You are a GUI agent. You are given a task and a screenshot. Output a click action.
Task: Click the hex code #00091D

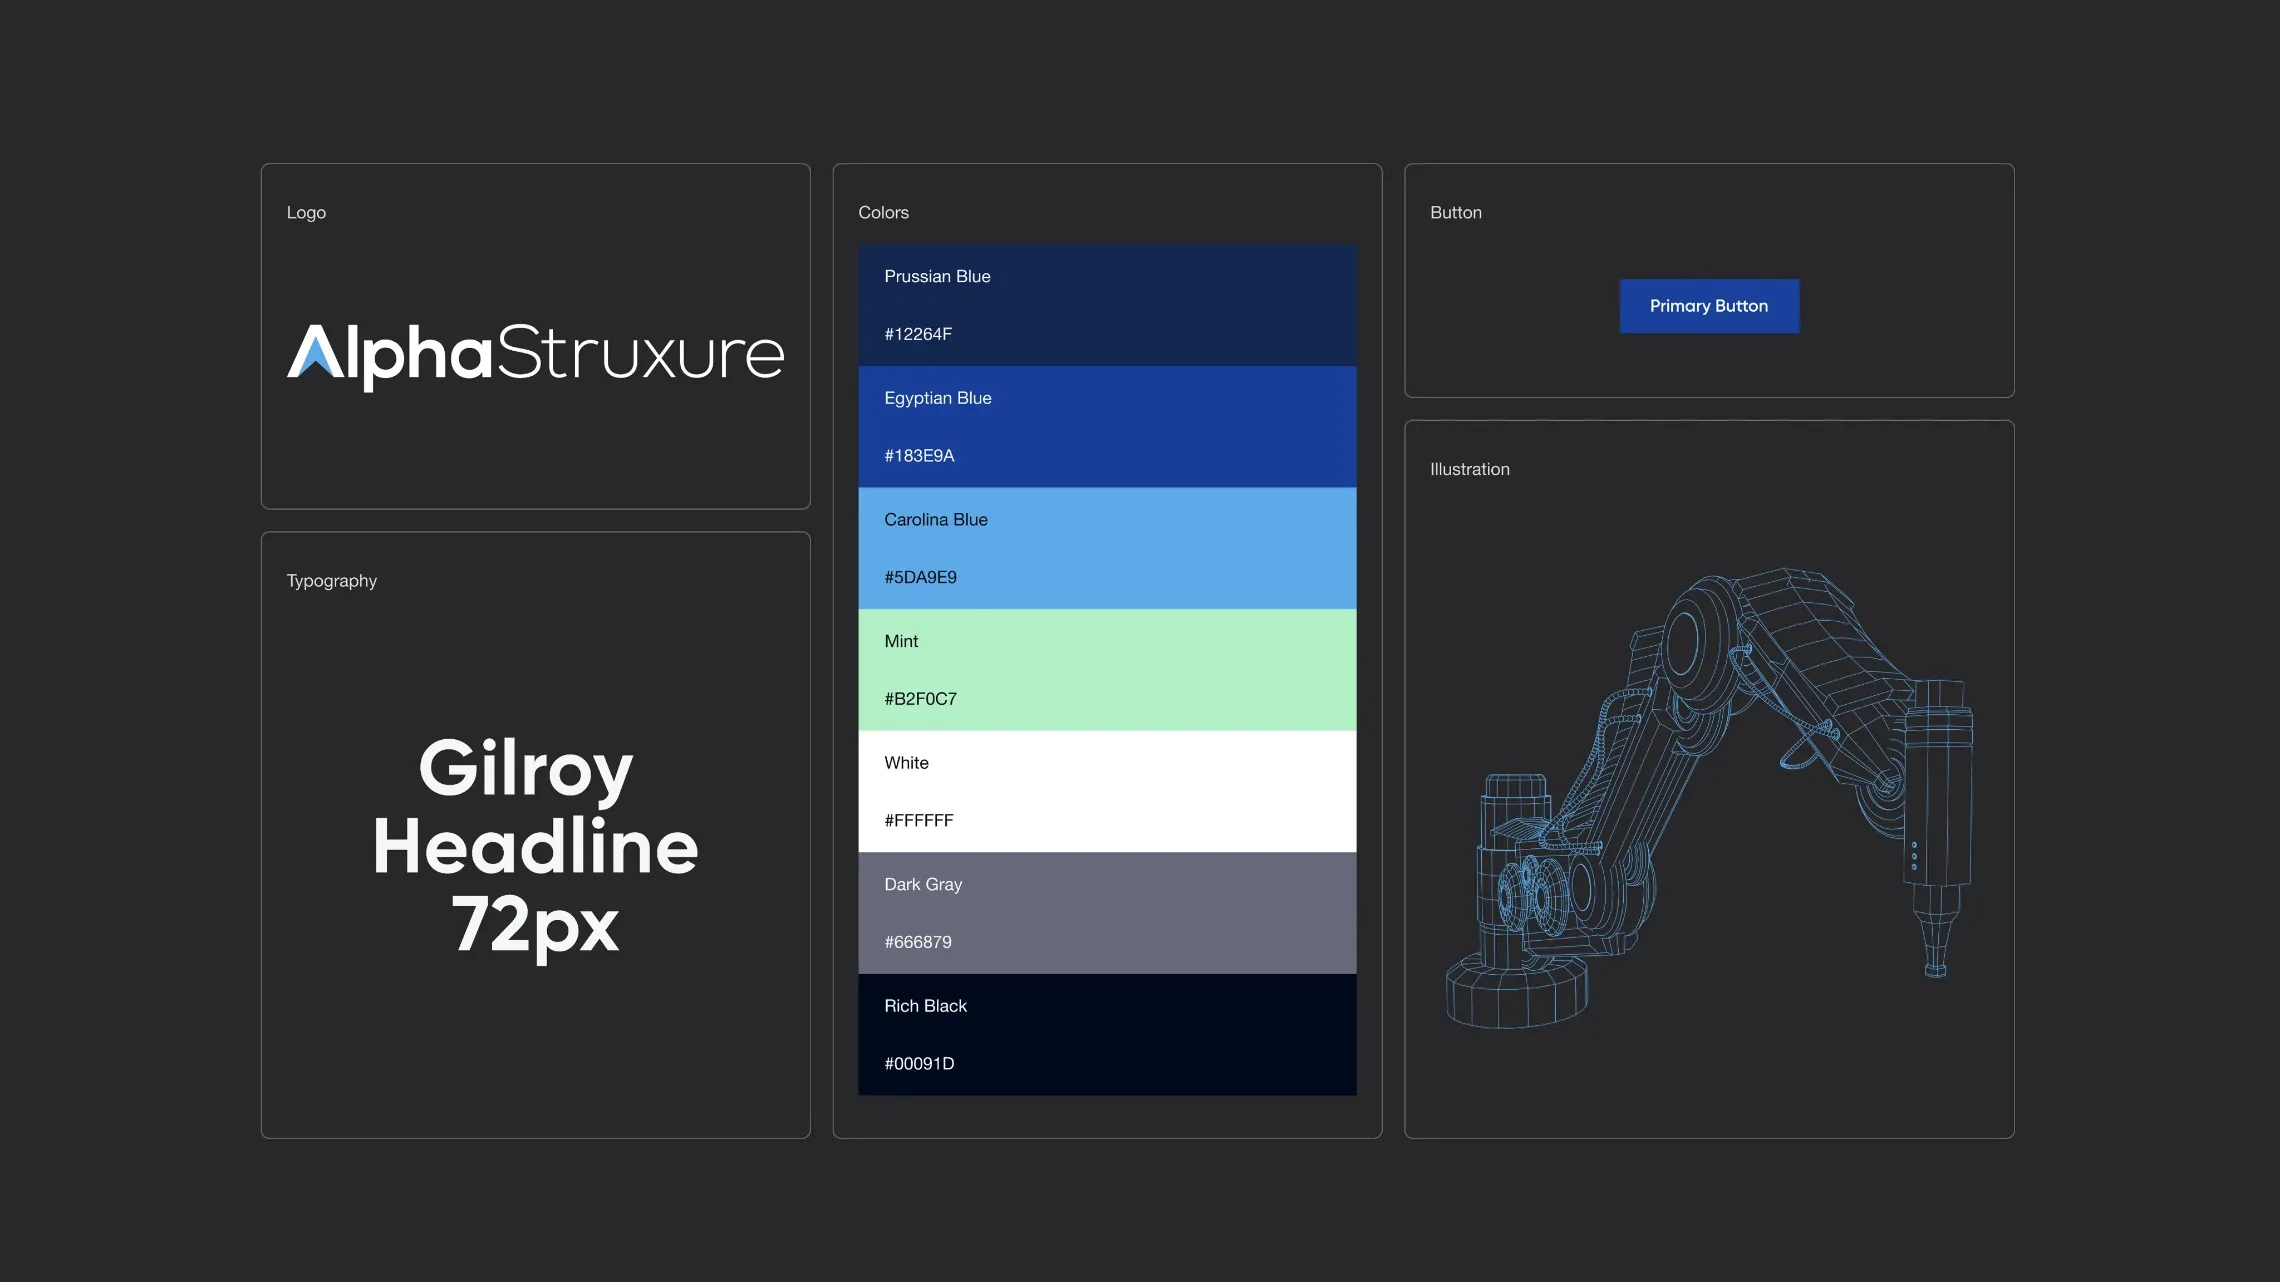click(919, 1064)
